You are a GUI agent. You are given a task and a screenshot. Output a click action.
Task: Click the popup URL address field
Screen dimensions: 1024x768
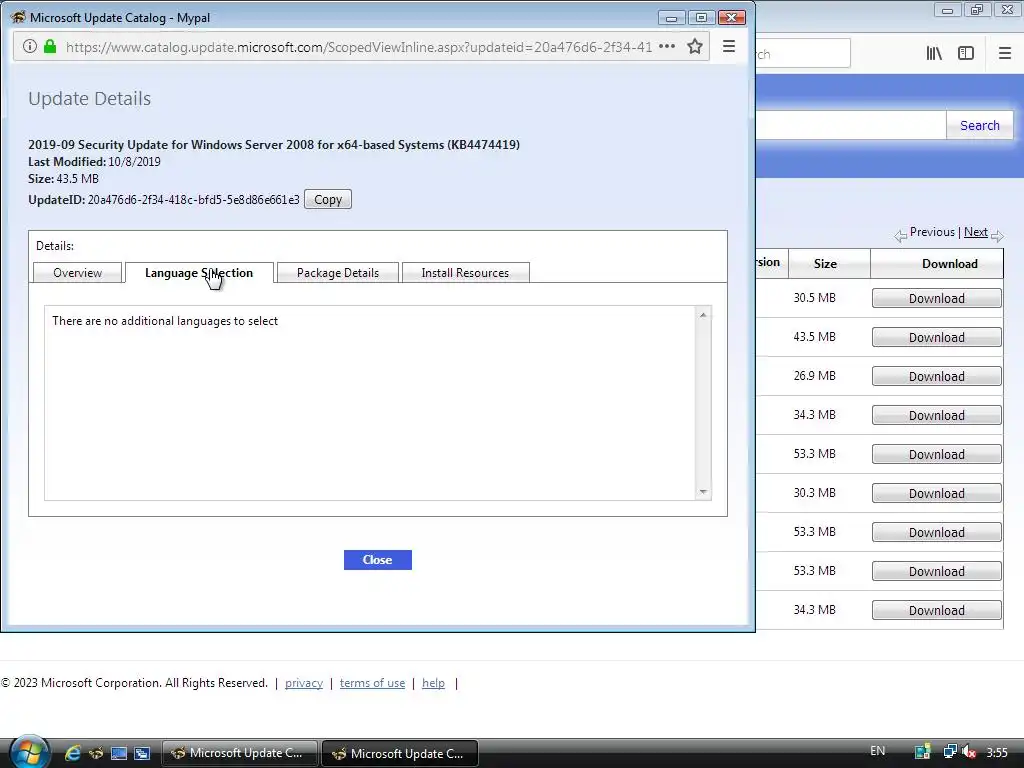coord(359,47)
